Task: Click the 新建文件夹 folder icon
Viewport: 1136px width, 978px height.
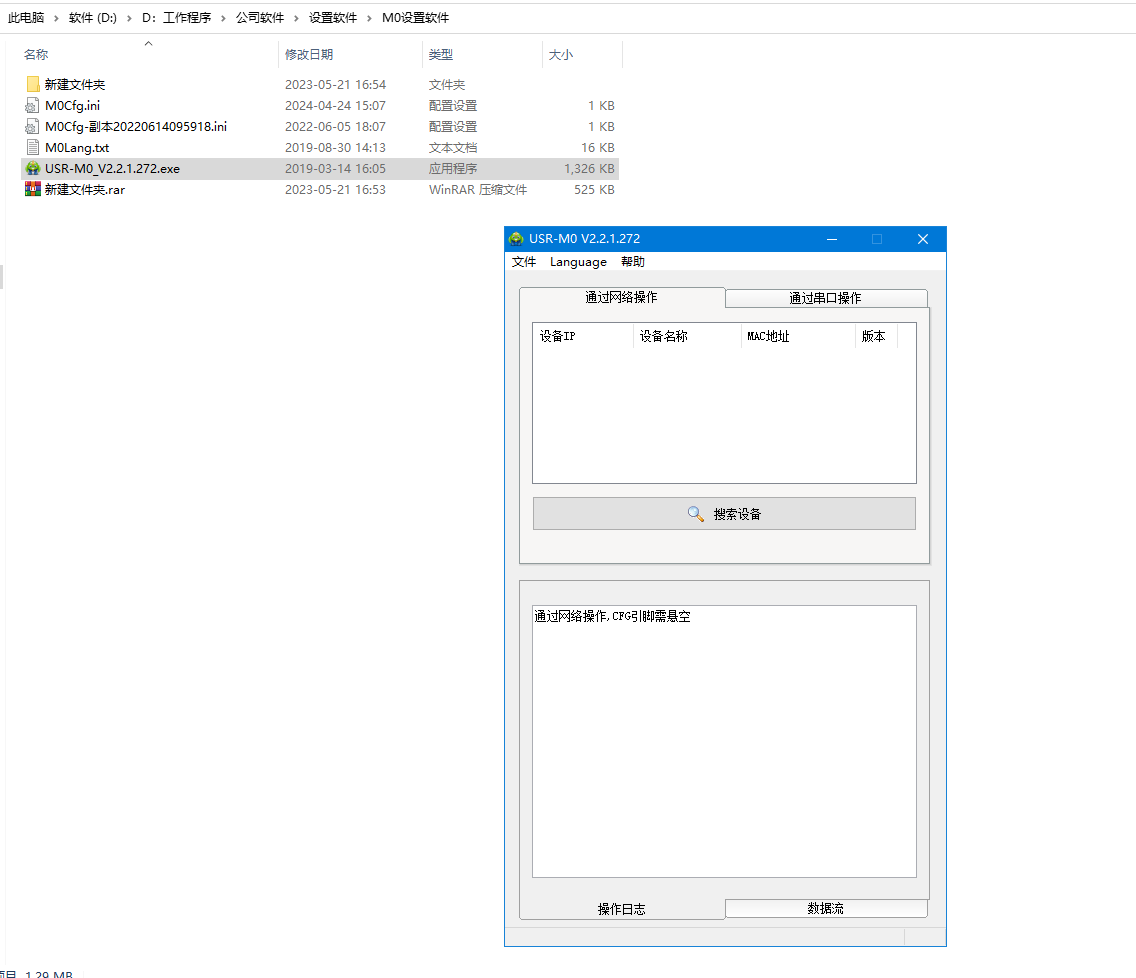Action: tap(33, 85)
